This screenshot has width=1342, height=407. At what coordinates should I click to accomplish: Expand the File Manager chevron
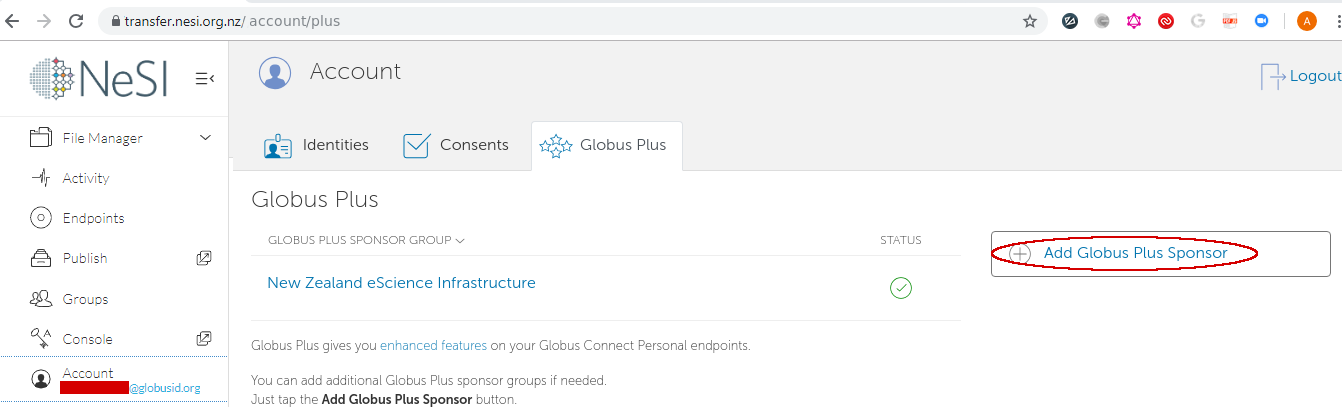tap(206, 138)
